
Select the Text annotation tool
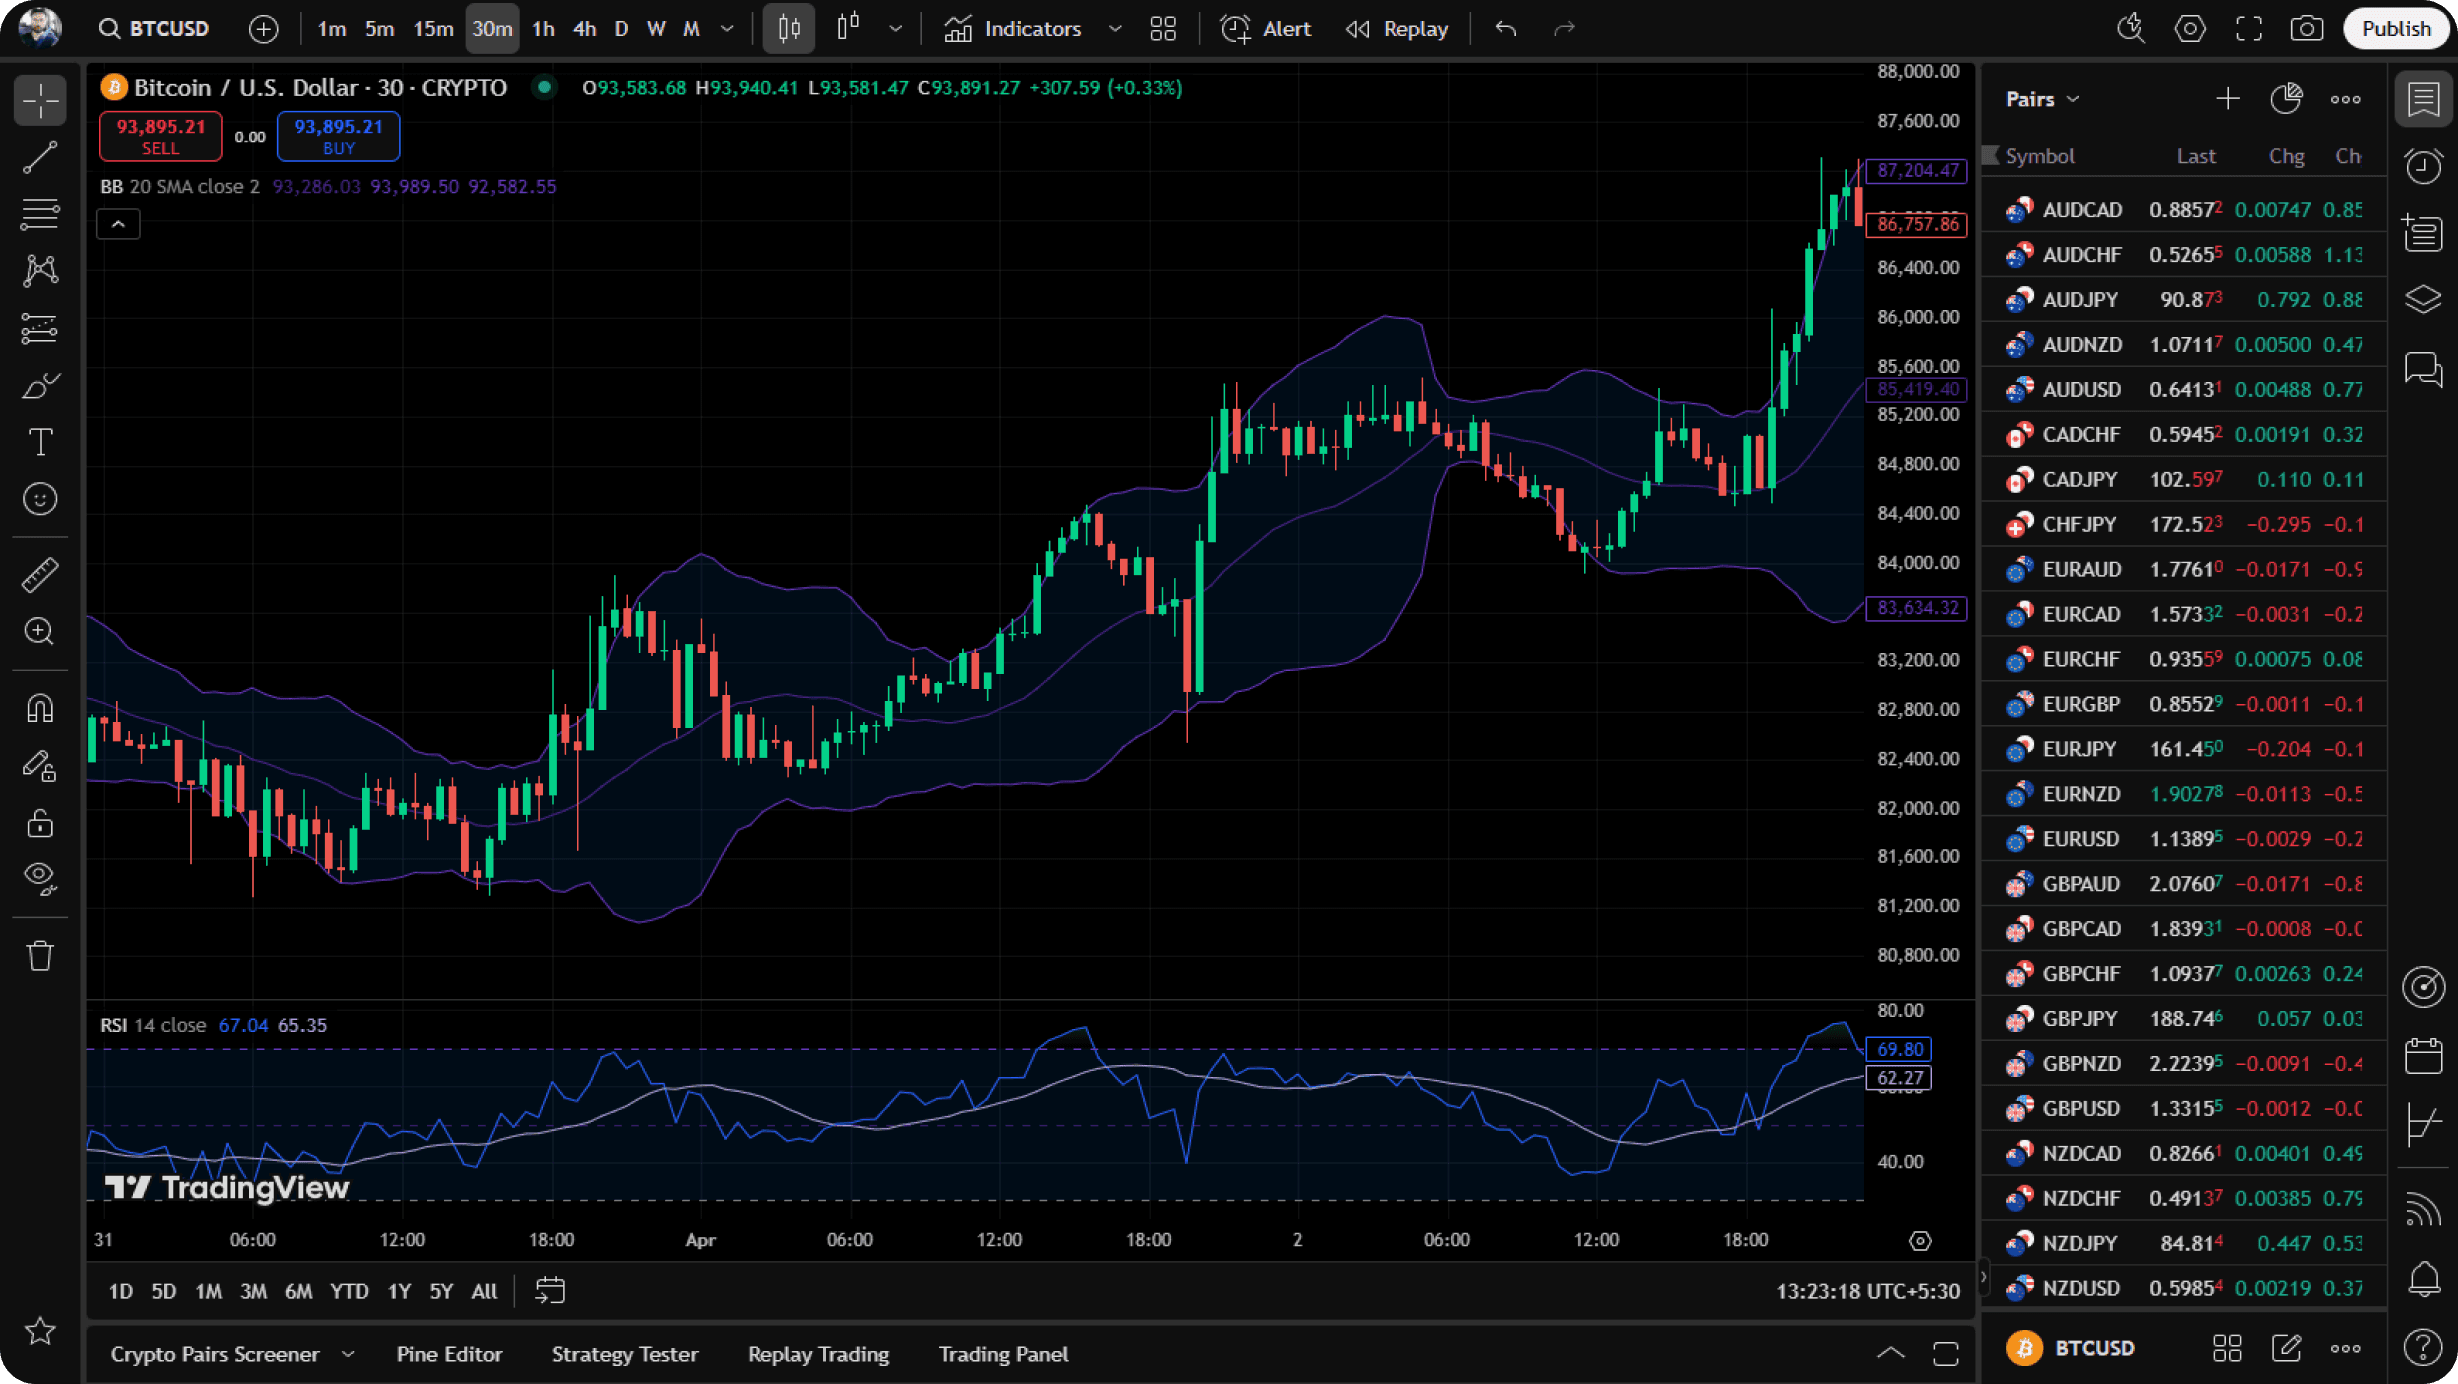click(40, 442)
